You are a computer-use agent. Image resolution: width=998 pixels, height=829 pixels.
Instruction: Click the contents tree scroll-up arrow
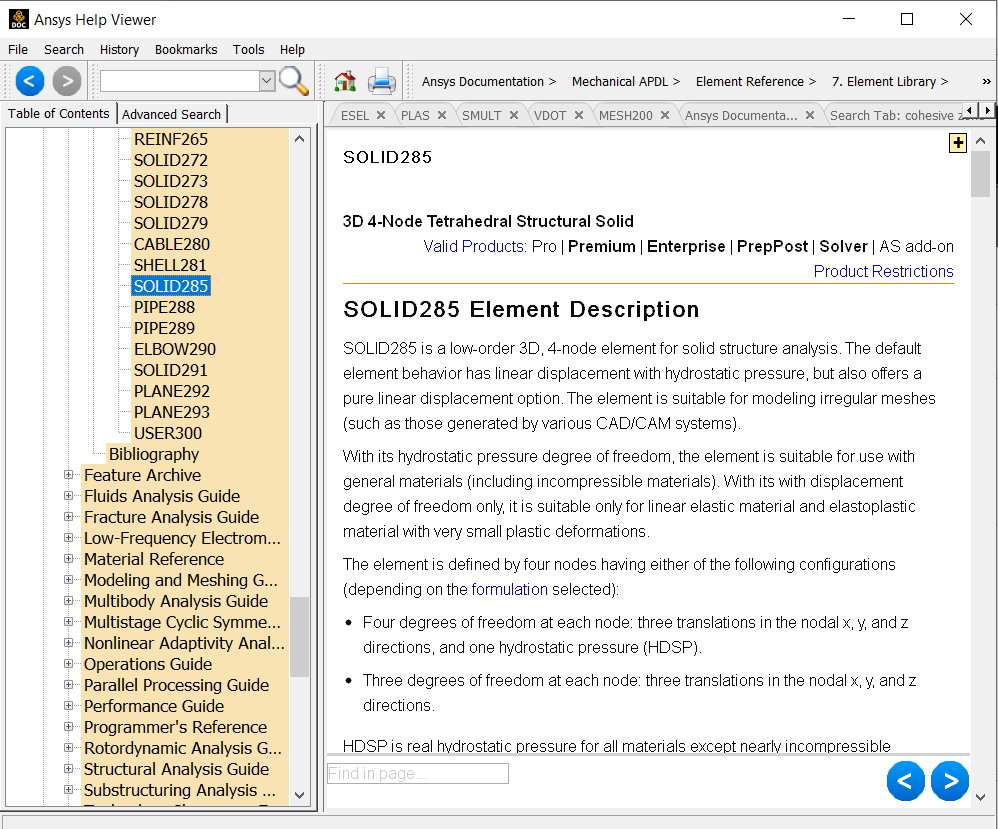(x=299, y=139)
